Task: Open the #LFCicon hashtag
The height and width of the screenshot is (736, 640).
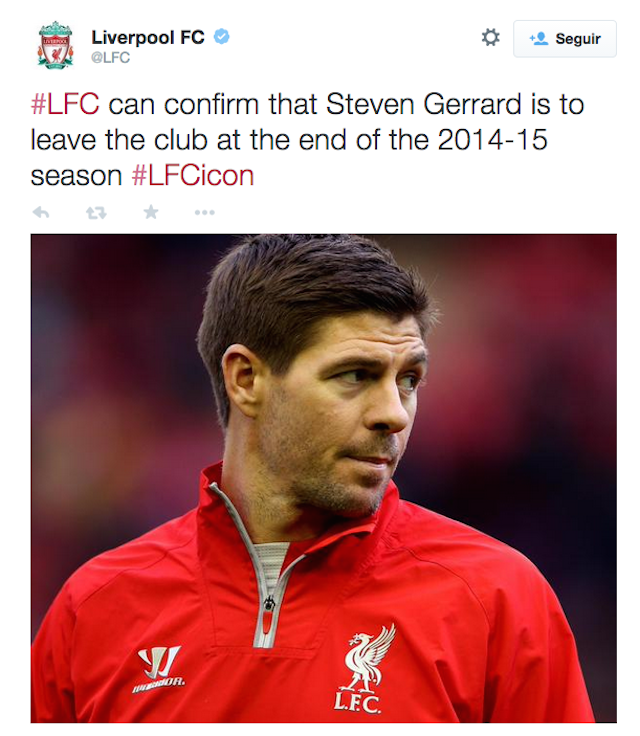Action: coord(193,176)
